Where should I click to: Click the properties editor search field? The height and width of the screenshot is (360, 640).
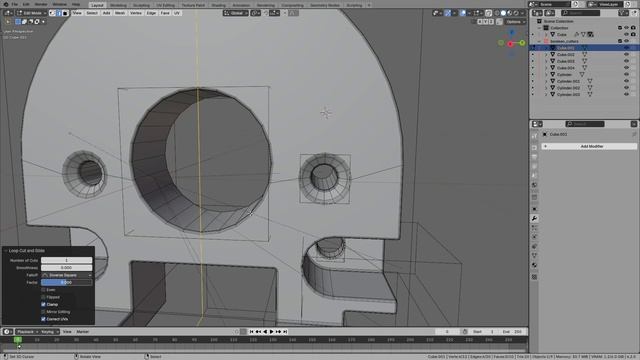(584, 124)
